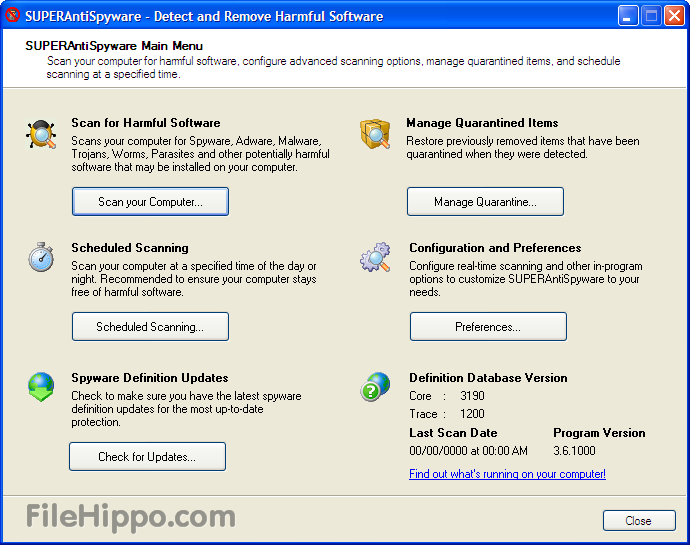Viewport: 690px width, 545px height.
Task: Click the Core version value 3190
Action: pyautogui.click(x=472, y=396)
